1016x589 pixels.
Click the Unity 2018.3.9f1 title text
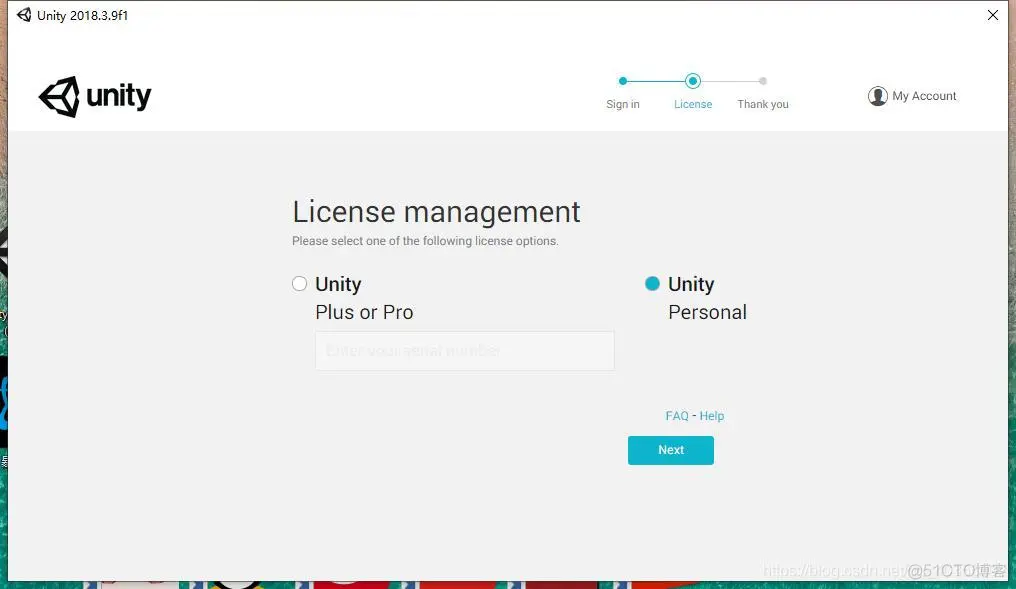(82, 16)
